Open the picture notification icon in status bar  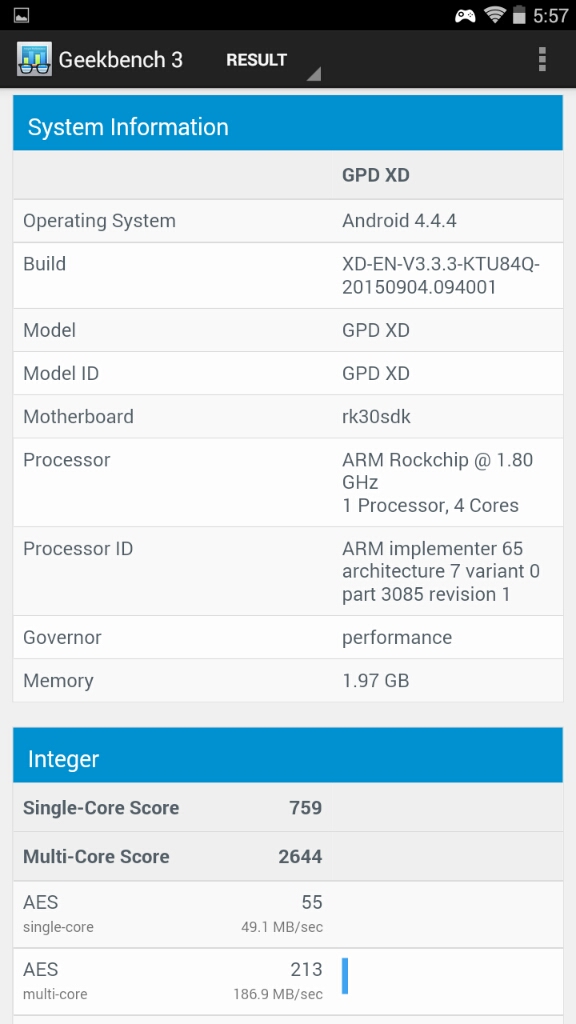[22, 15]
